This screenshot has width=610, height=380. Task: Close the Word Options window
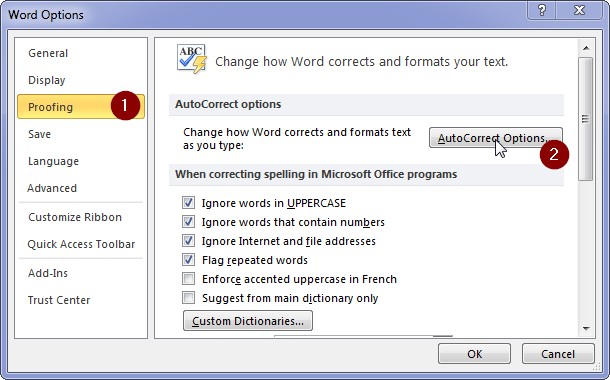pyautogui.click(x=579, y=10)
